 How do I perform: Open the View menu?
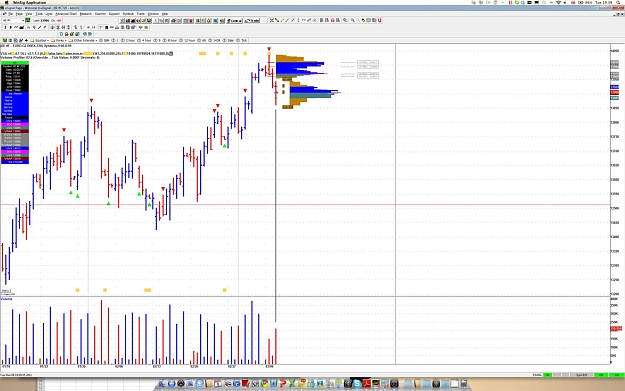click(x=29, y=14)
